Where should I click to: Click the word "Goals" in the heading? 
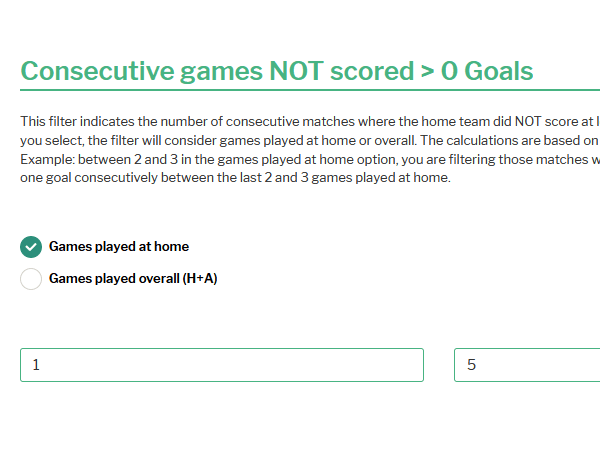500,71
